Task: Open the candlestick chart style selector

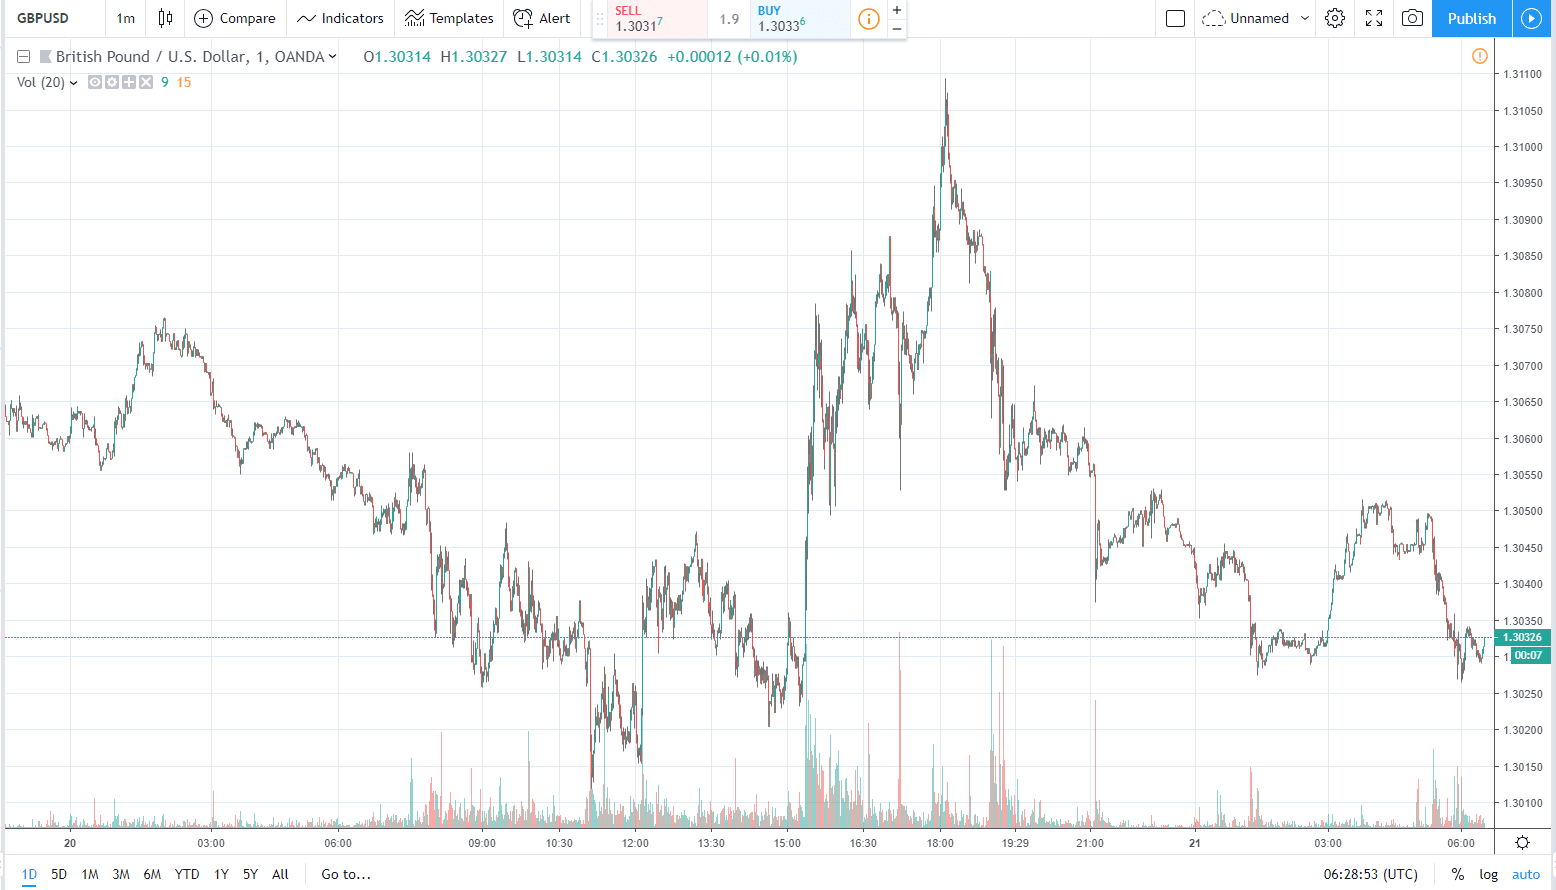Action: point(165,18)
